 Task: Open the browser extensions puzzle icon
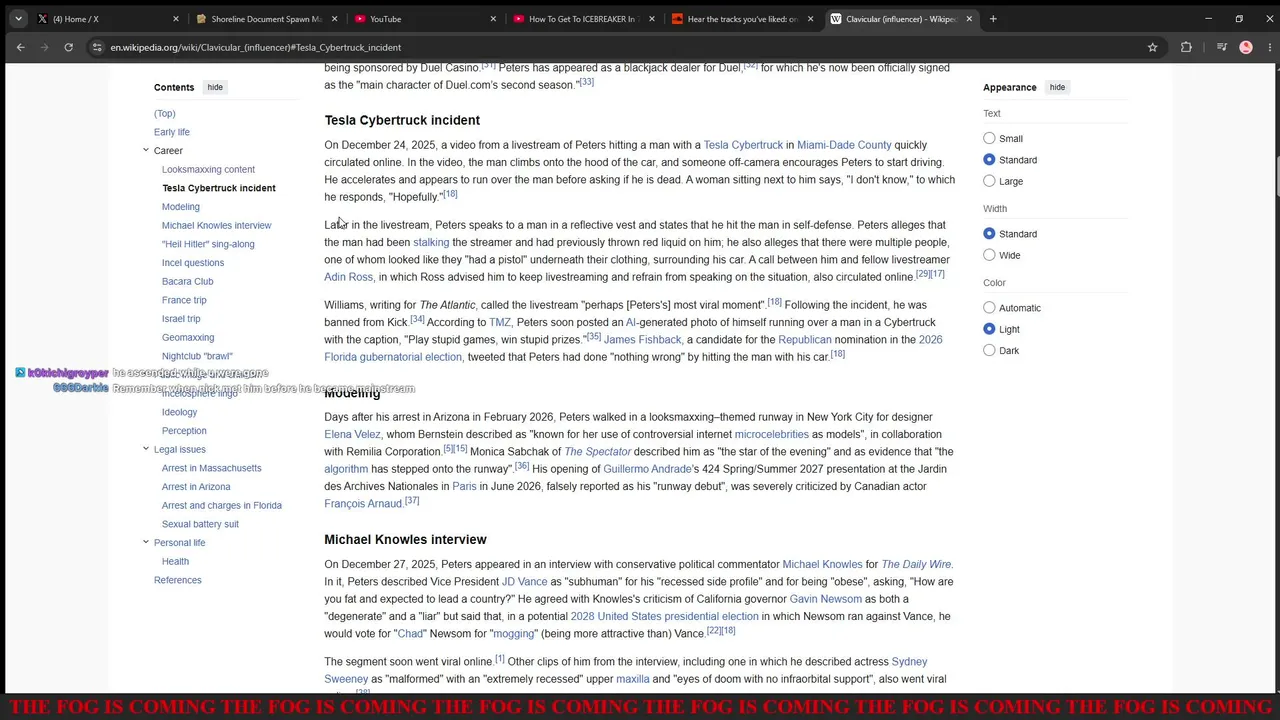pyautogui.click(x=1186, y=47)
